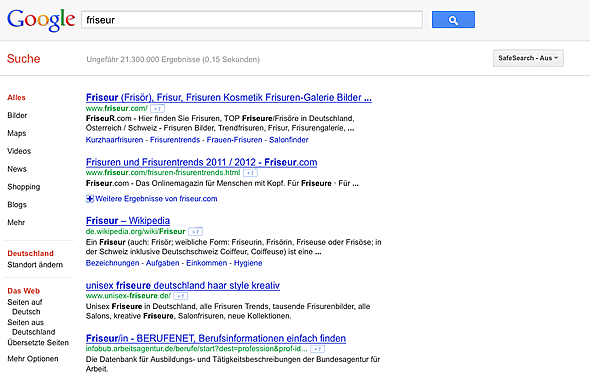Image resolution: width=590 pixels, height=377 pixels.
Task: Click +1 button next to infobub.arbeitsagentur.de URL
Action: 318,349
